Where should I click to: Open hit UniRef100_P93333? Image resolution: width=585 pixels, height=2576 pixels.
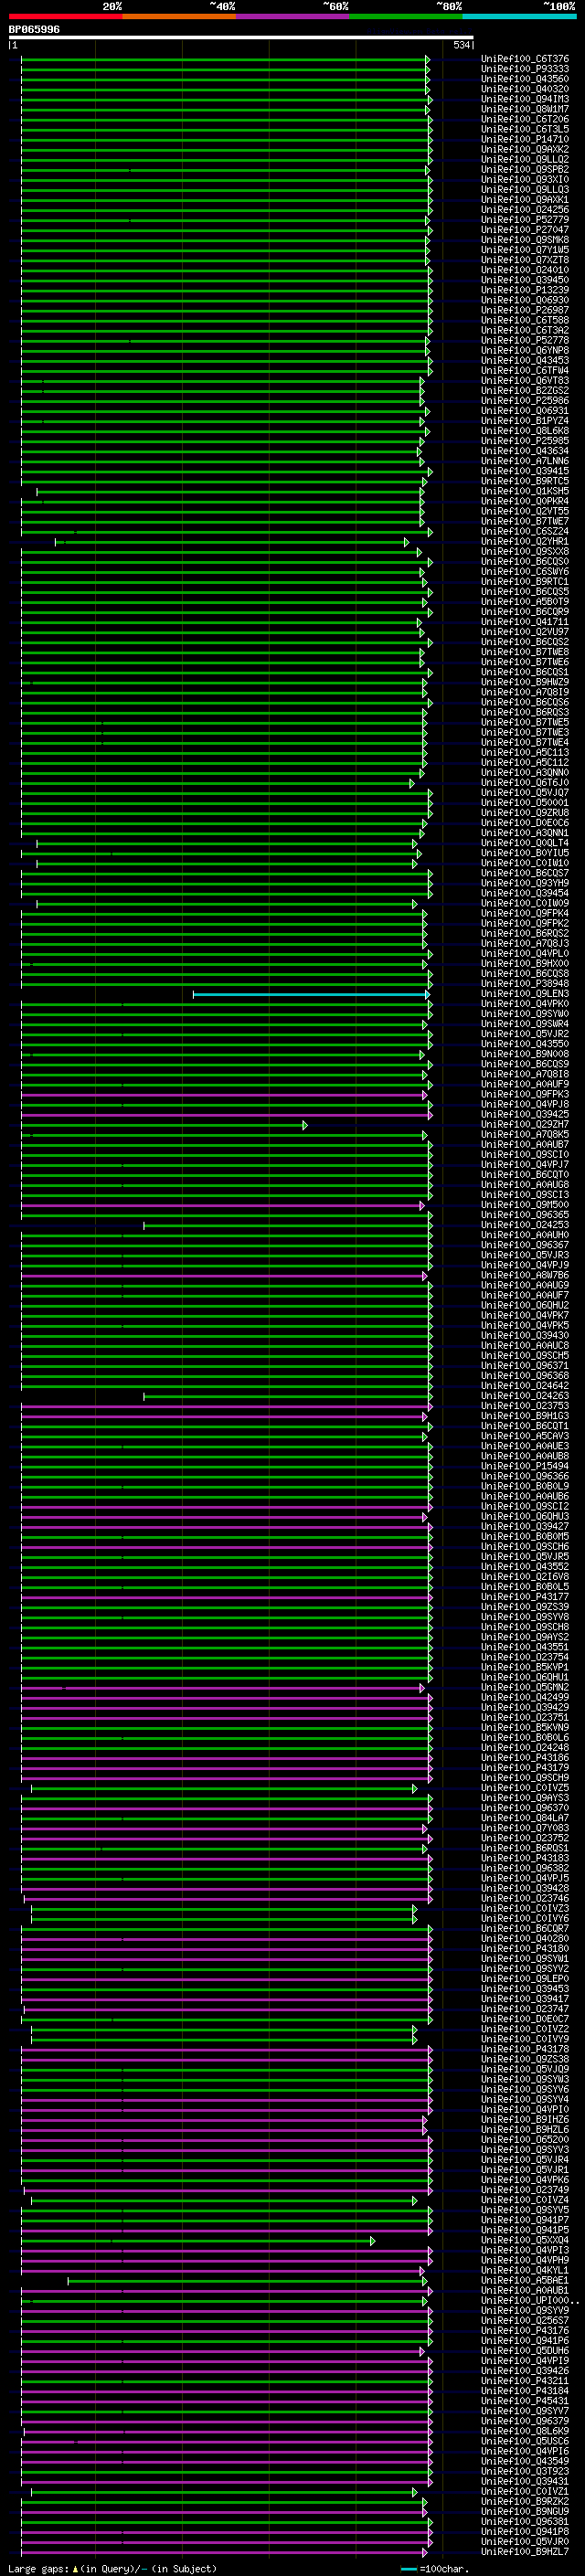coord(524,69)
